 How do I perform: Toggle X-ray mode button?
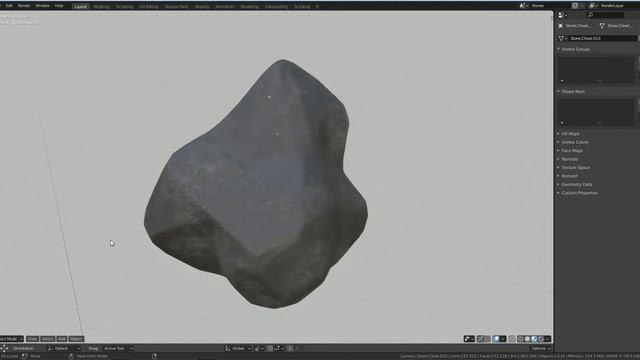point(512,339)
